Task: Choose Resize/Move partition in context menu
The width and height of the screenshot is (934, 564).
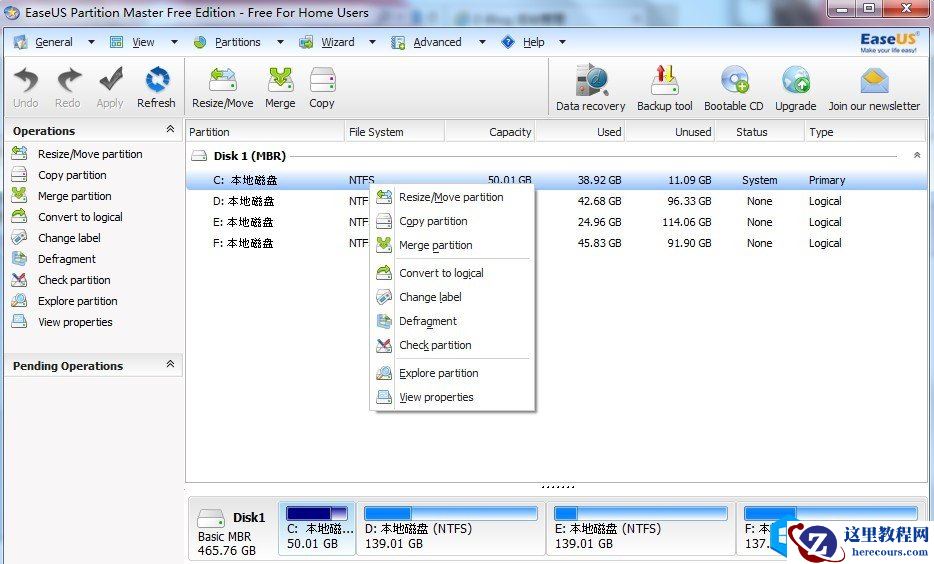Action: 452,197
